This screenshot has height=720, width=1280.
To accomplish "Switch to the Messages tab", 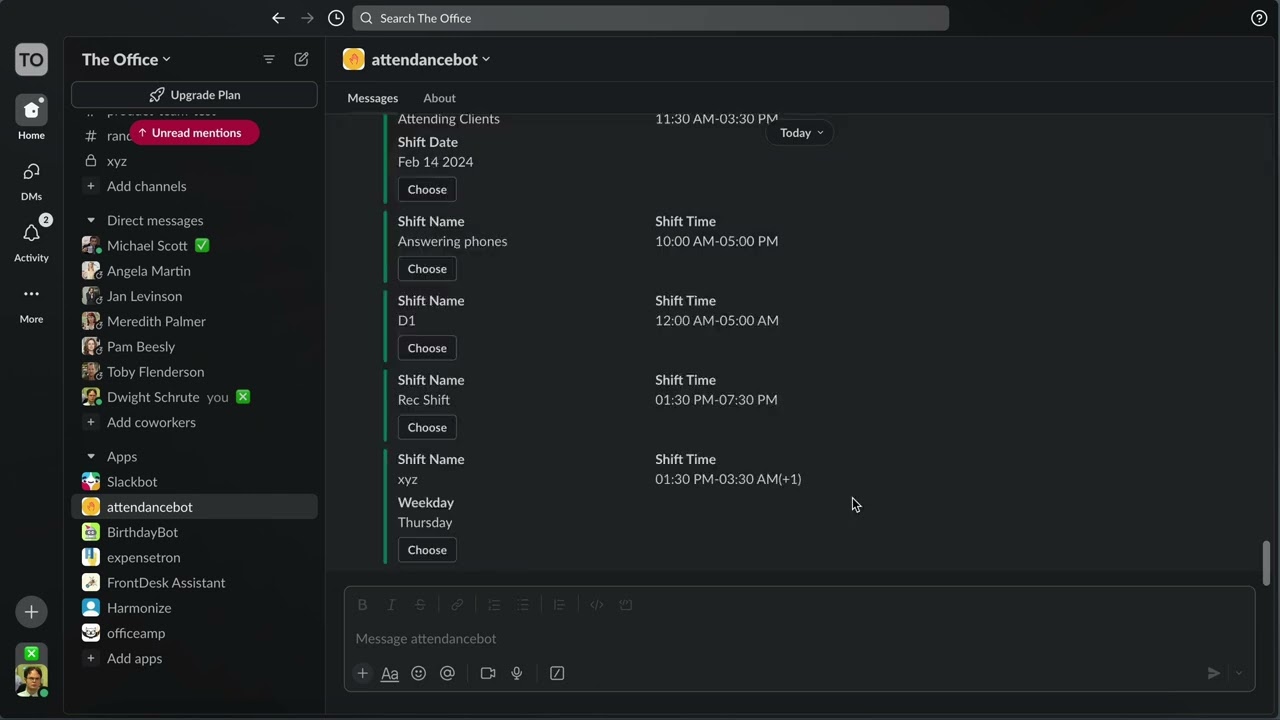I will 372,98.
